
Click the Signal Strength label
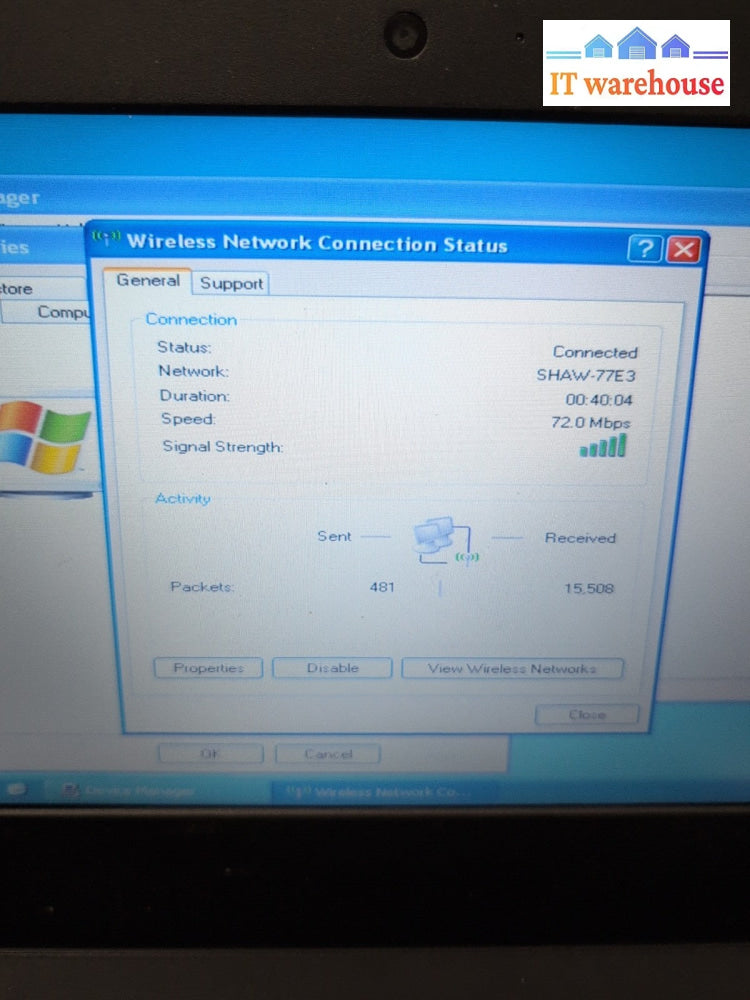pos(223,446)
